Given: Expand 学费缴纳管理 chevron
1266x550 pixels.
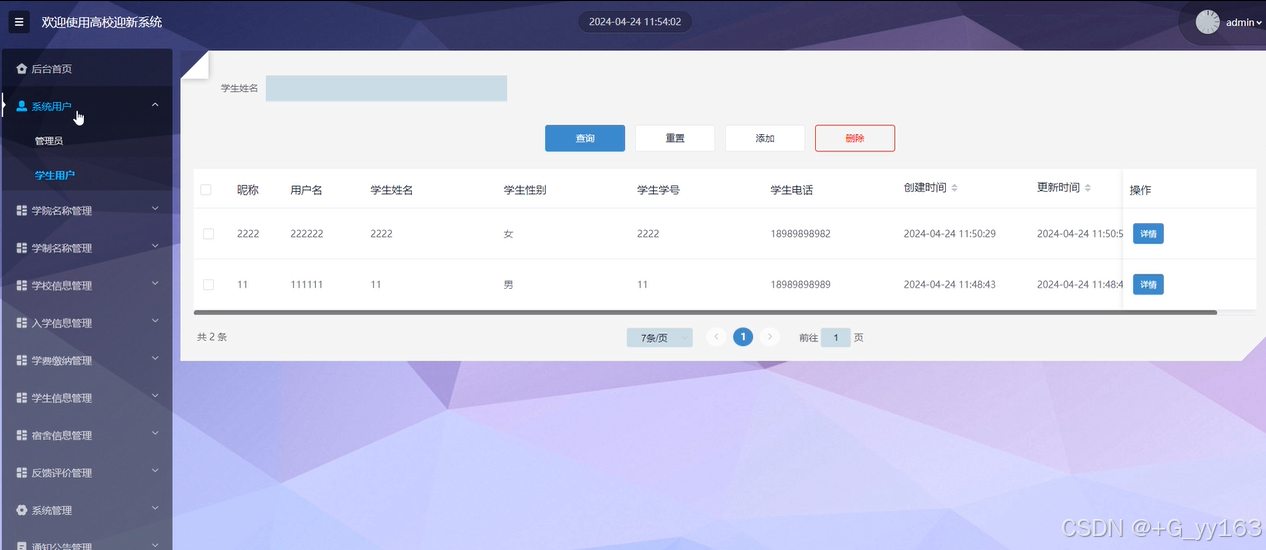Looking at the screenshot, I should coord(155,359).
